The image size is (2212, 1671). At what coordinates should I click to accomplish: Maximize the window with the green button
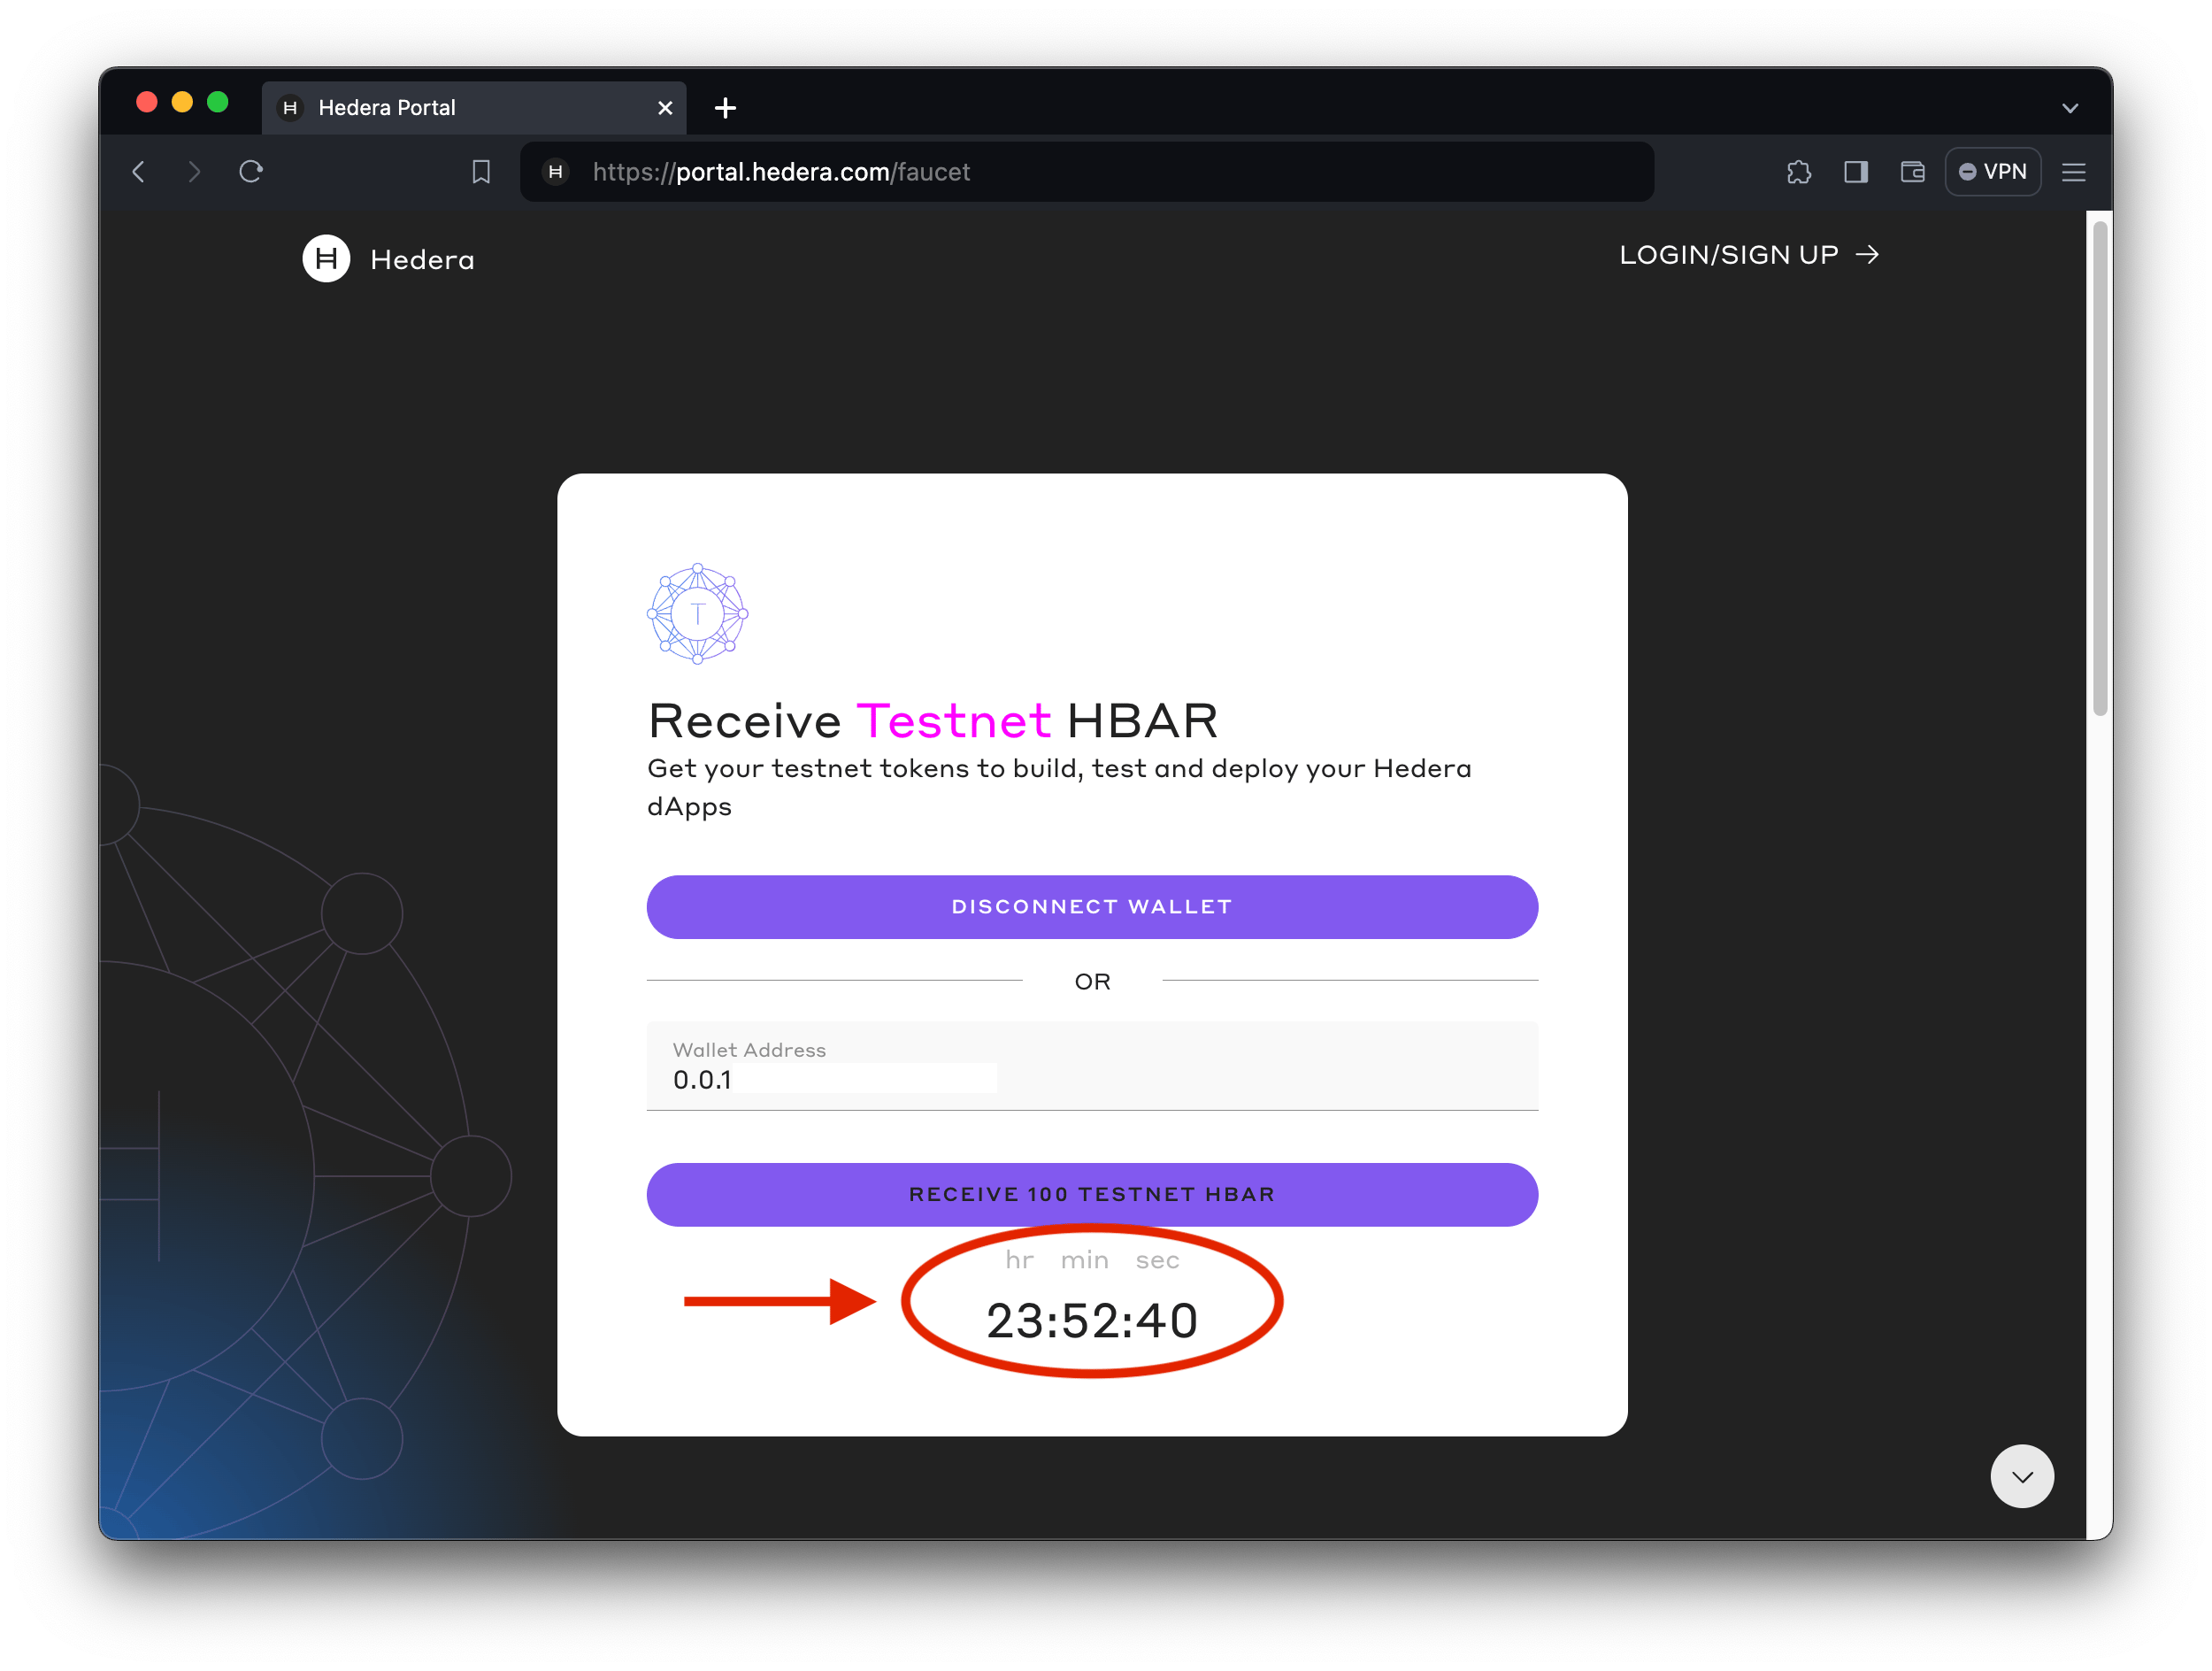click(x=217, y=102)
